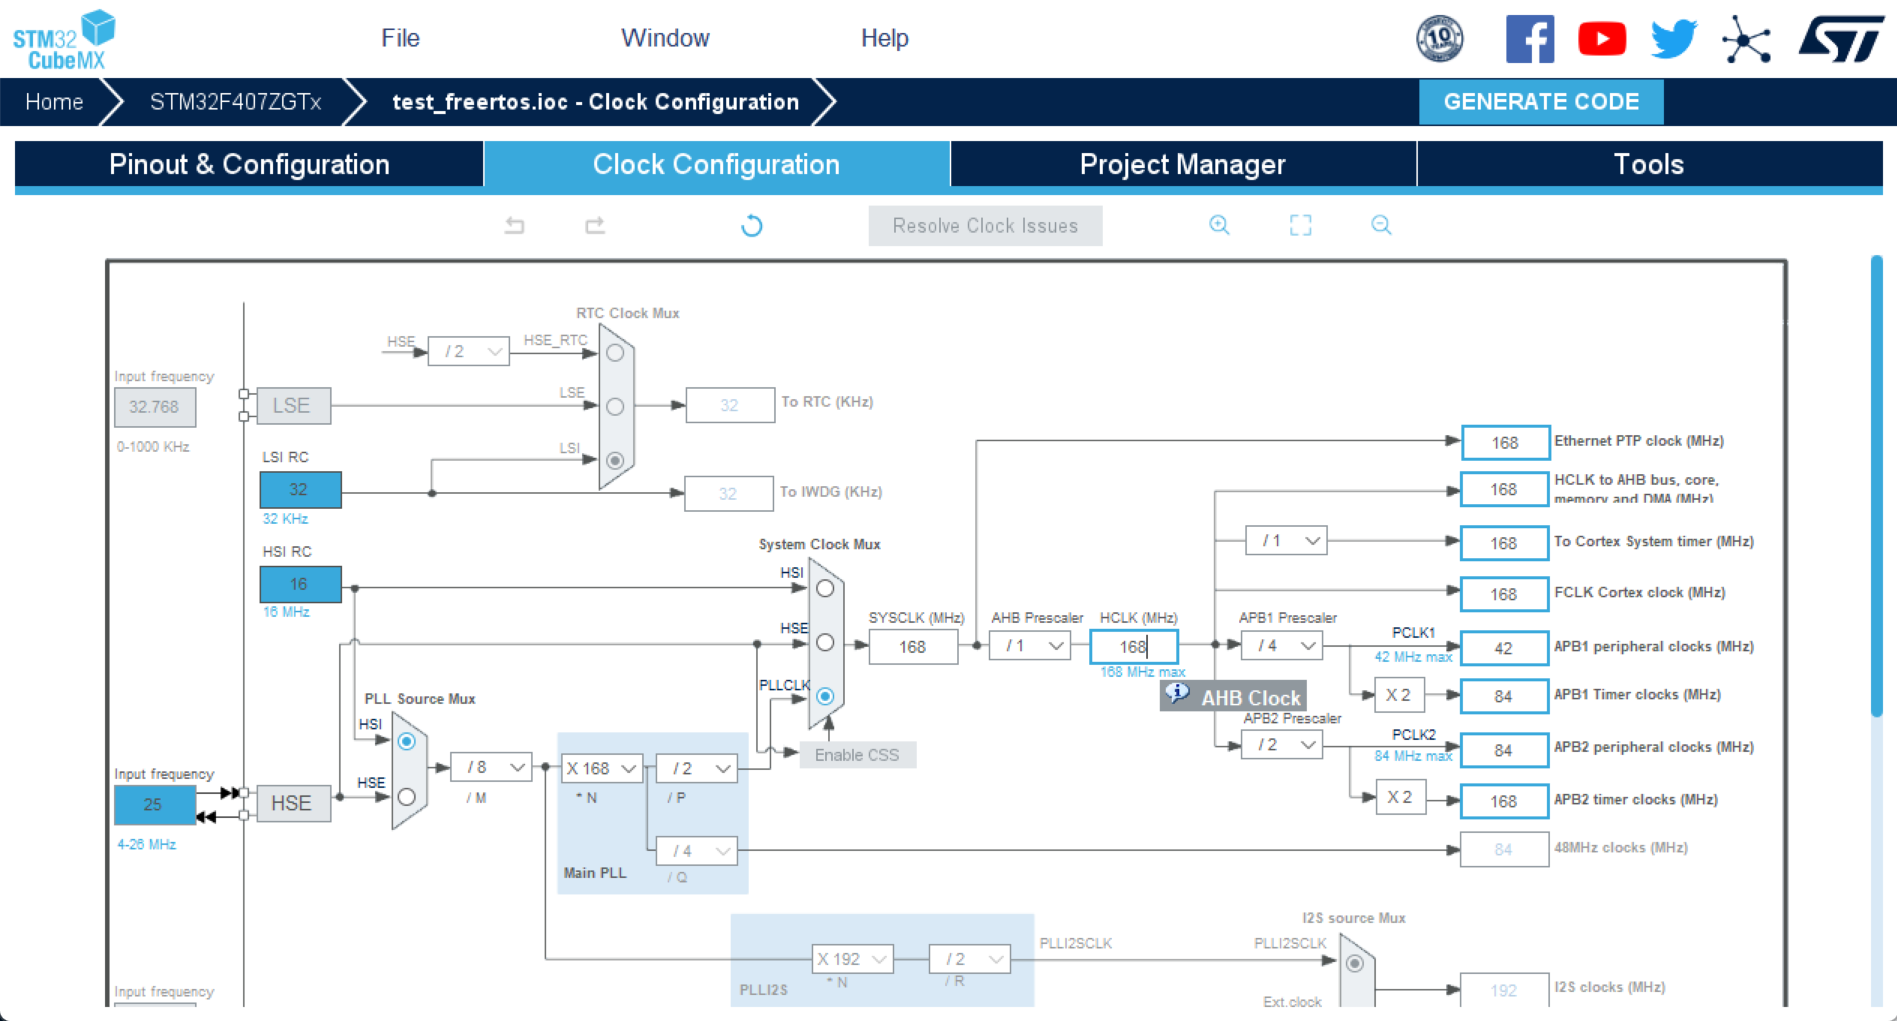The width and height of the screenshot is (1897, 1021).
Task: Select PLLCLK in System Clock Mux
Action: (x=825, y=696)
